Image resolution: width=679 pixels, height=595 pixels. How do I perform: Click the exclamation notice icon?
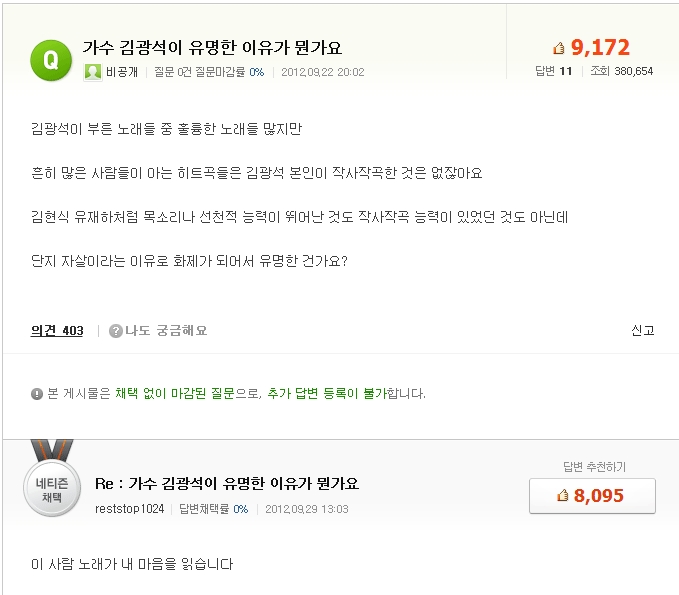[x=37, y=394]
